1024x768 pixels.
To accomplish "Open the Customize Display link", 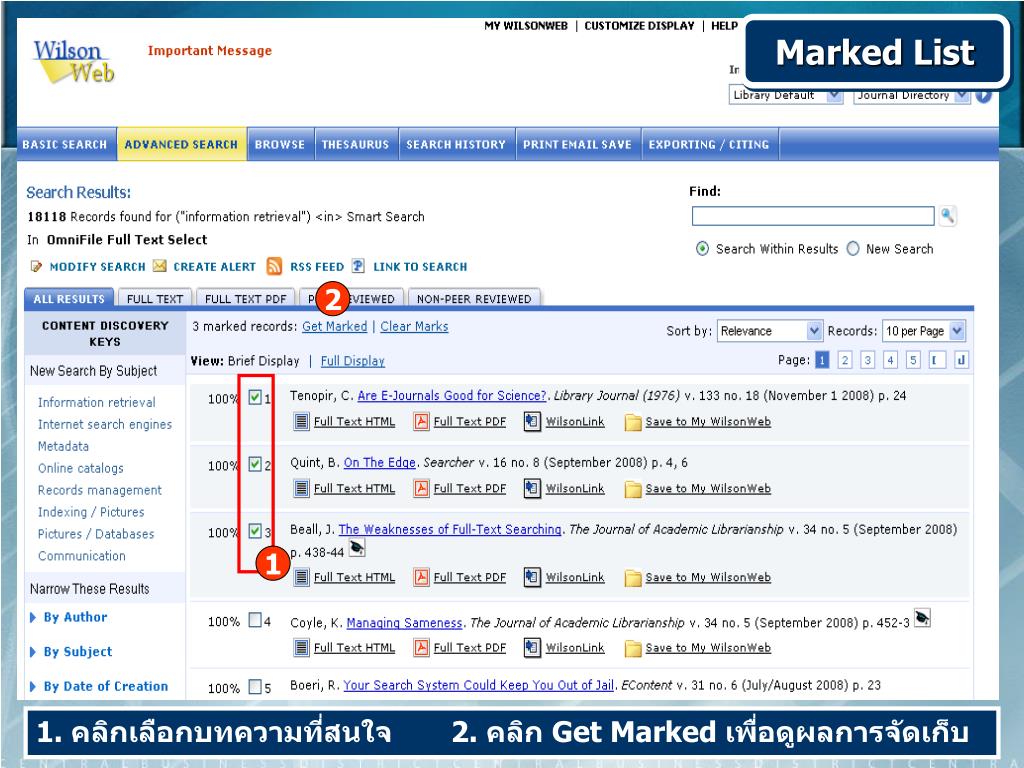I will pyautogui.click(x=639, y=25).
